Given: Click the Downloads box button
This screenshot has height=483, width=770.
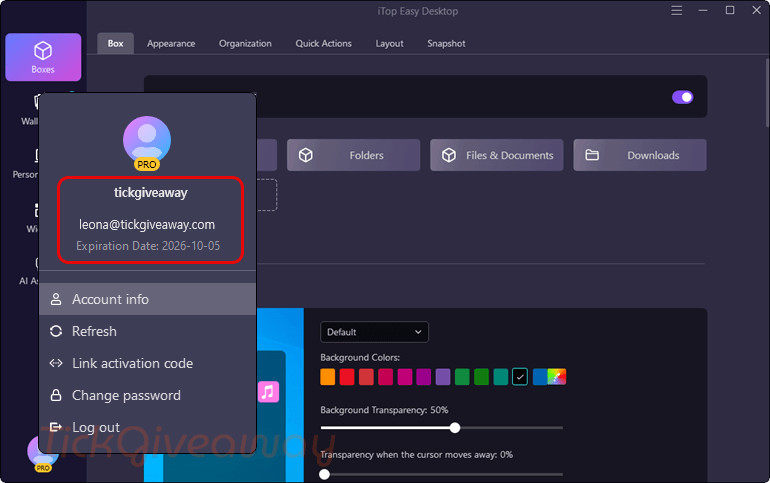Looking at the screenshot, I should coord(640,155).
